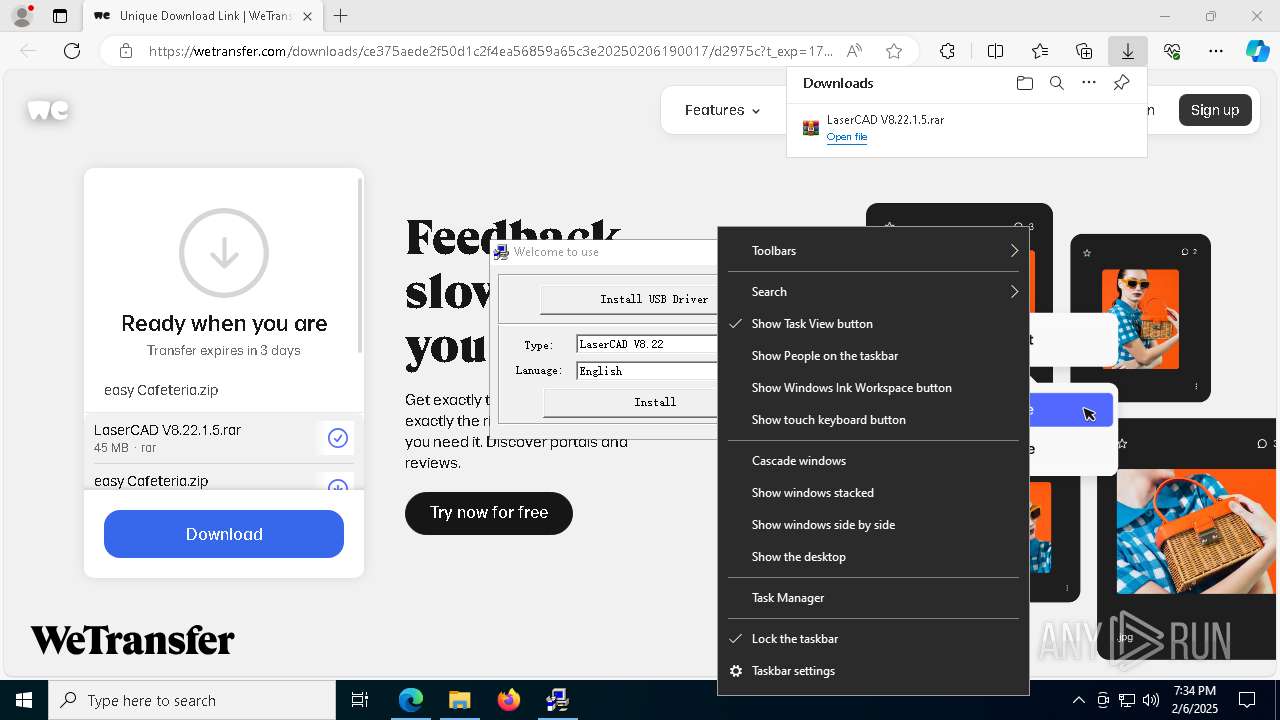
Task: Refresh the WeTransfer page
Action: 72,51
